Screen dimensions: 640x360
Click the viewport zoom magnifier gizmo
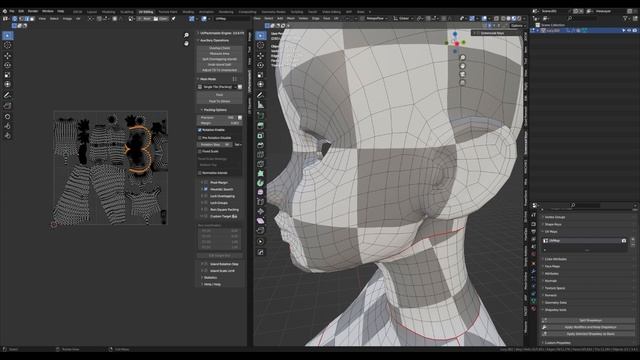click(462, 58)
